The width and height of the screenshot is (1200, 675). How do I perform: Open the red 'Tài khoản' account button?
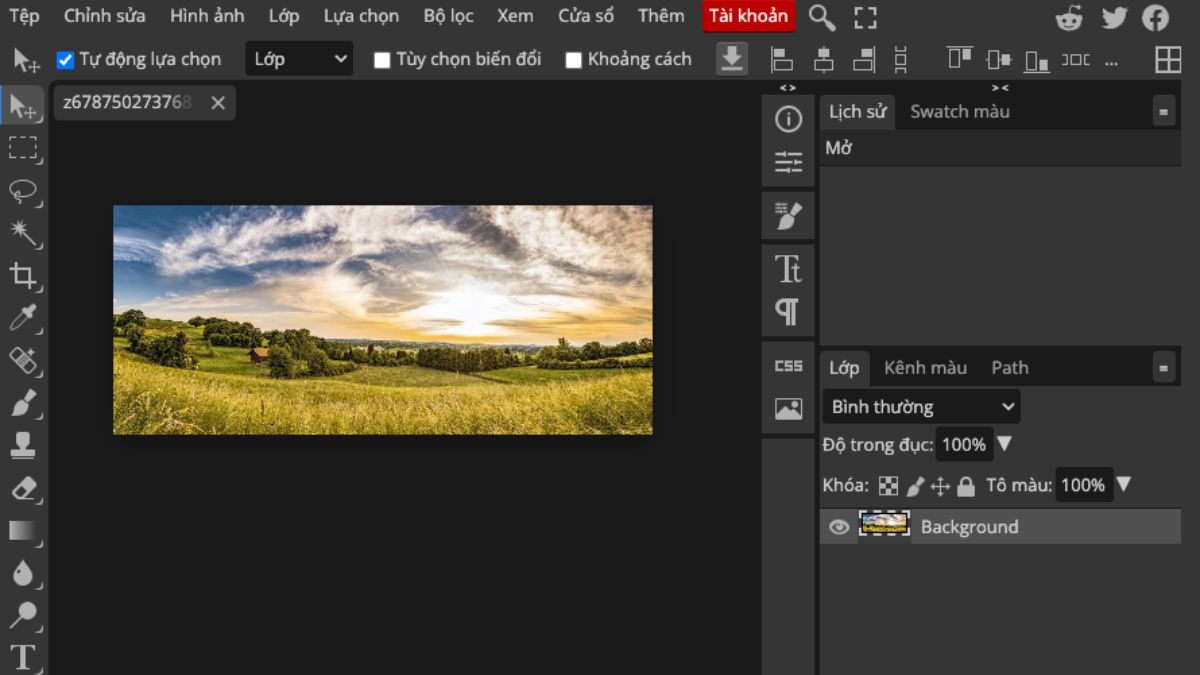click(x=748, y=16)
